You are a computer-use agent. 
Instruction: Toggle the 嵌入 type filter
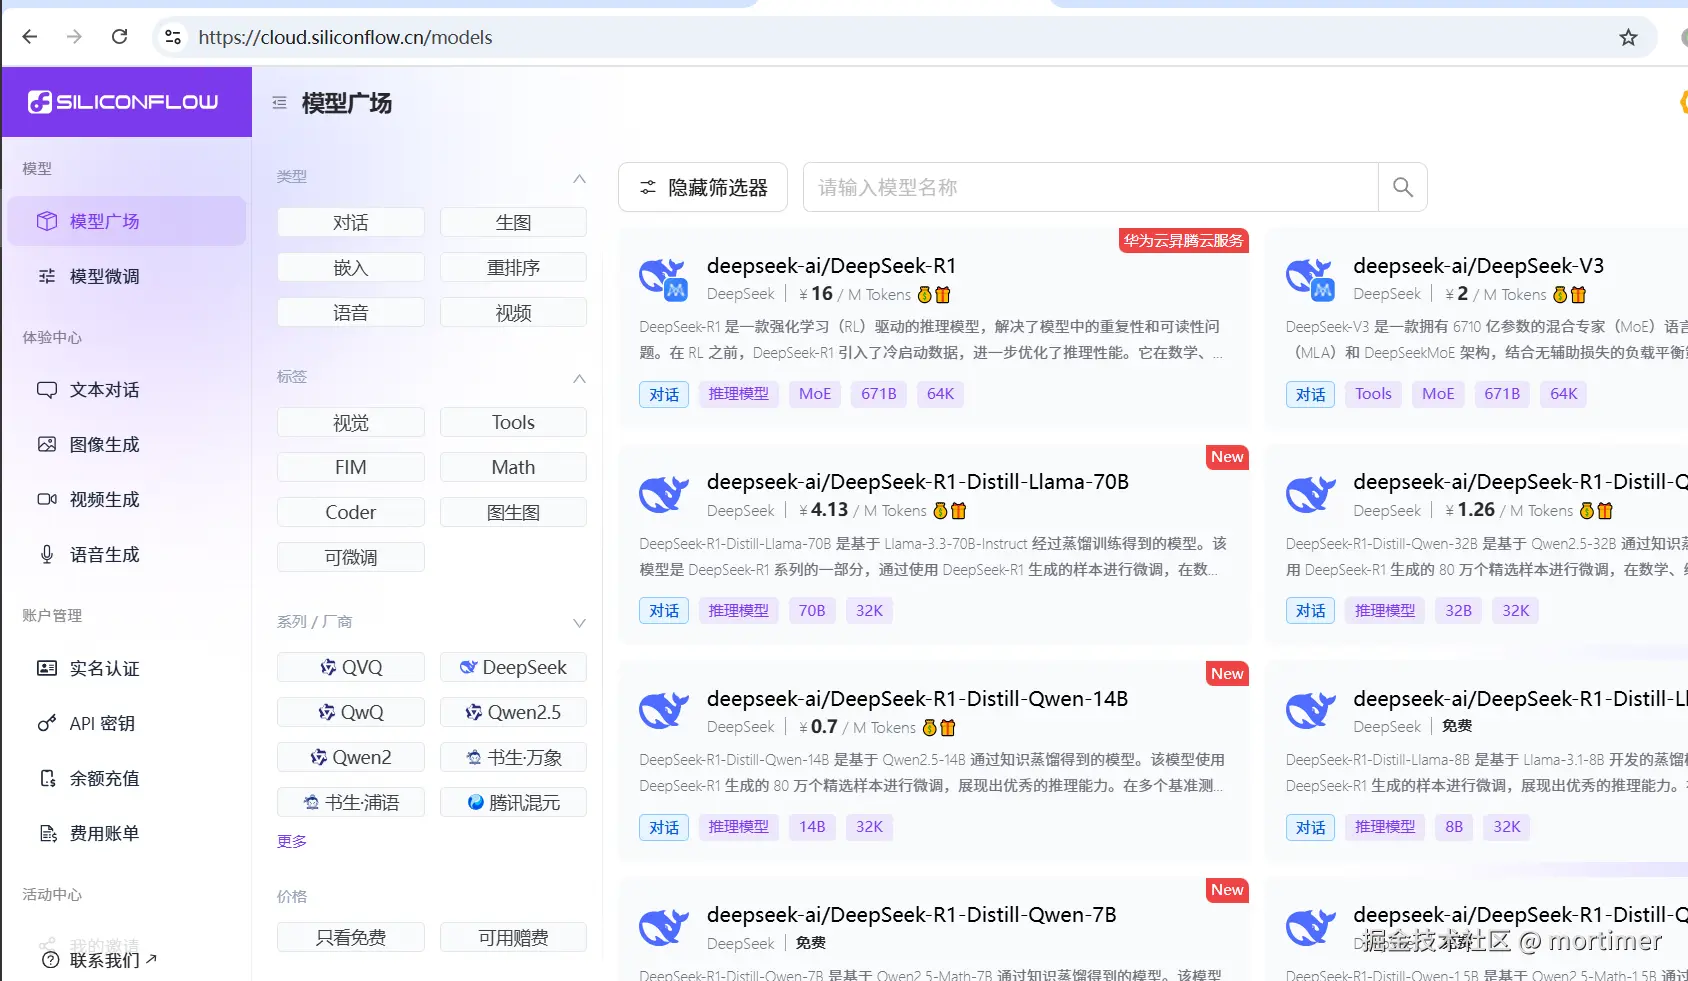351,267
